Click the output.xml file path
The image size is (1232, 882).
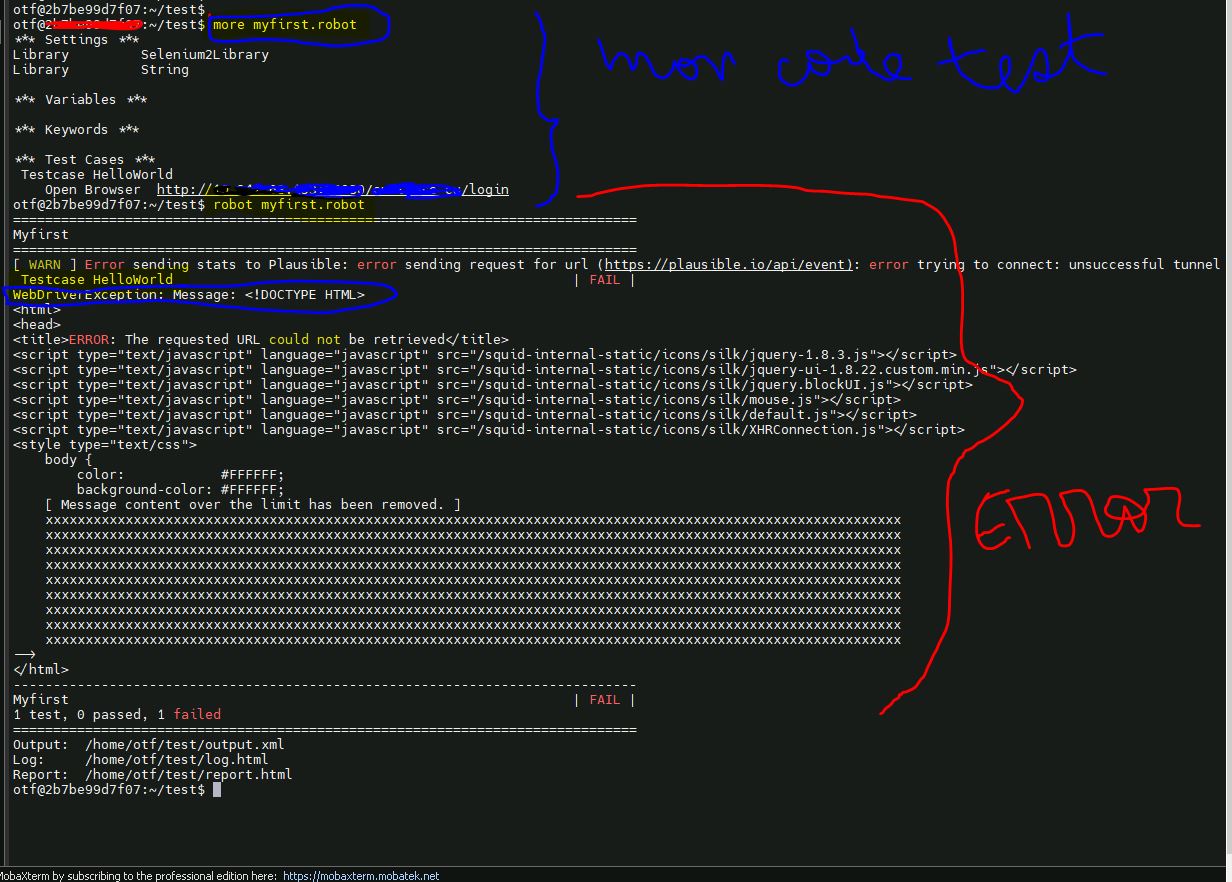184,745
